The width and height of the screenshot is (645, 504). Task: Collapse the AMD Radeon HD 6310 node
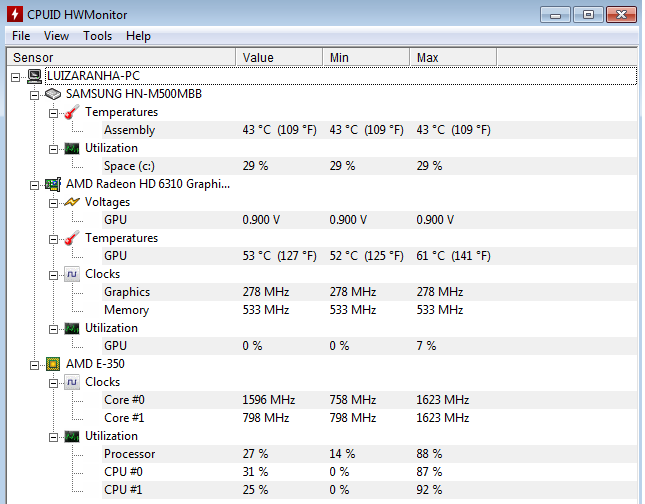(x=35, y=185)
